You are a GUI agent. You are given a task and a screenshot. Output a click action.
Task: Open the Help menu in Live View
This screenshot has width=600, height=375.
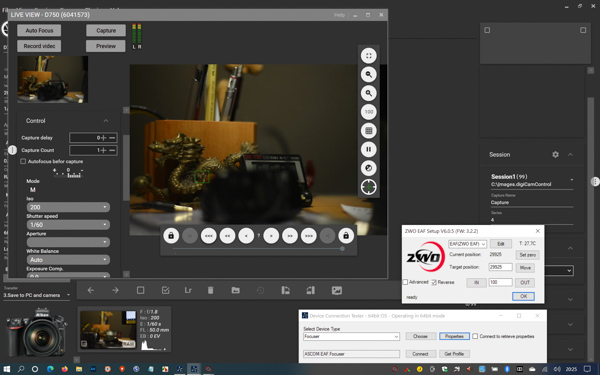(339, 15)
